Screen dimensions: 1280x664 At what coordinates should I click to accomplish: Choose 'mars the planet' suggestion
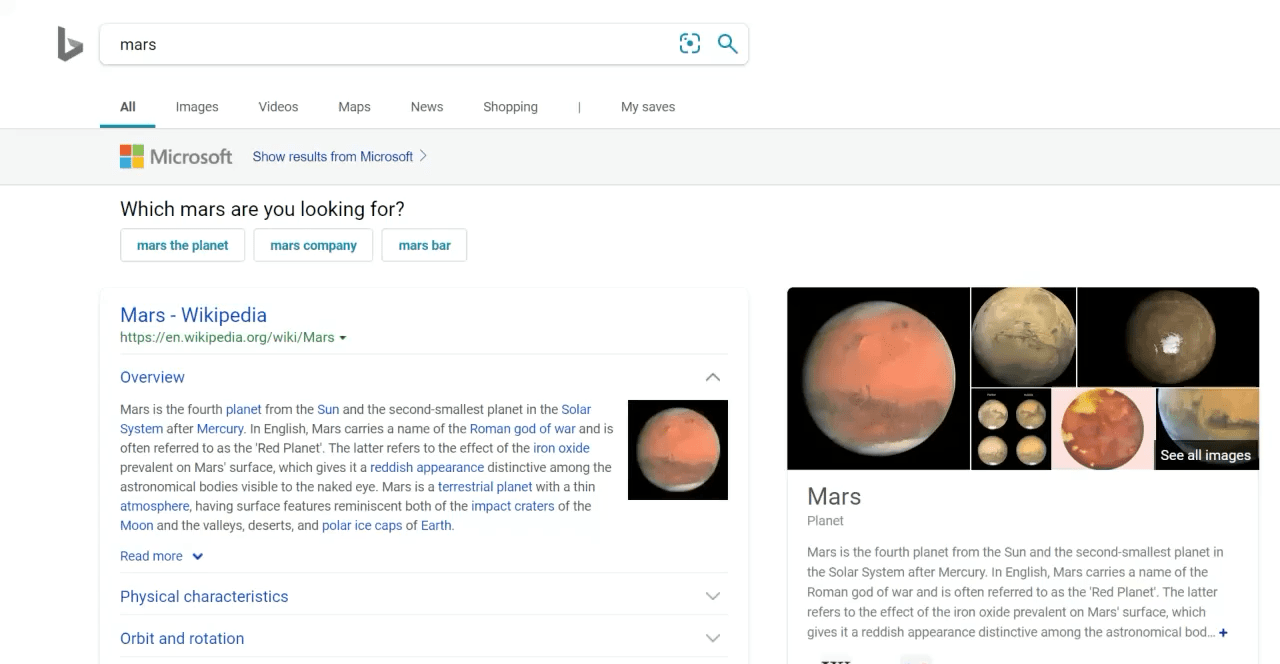click(183, 245)
